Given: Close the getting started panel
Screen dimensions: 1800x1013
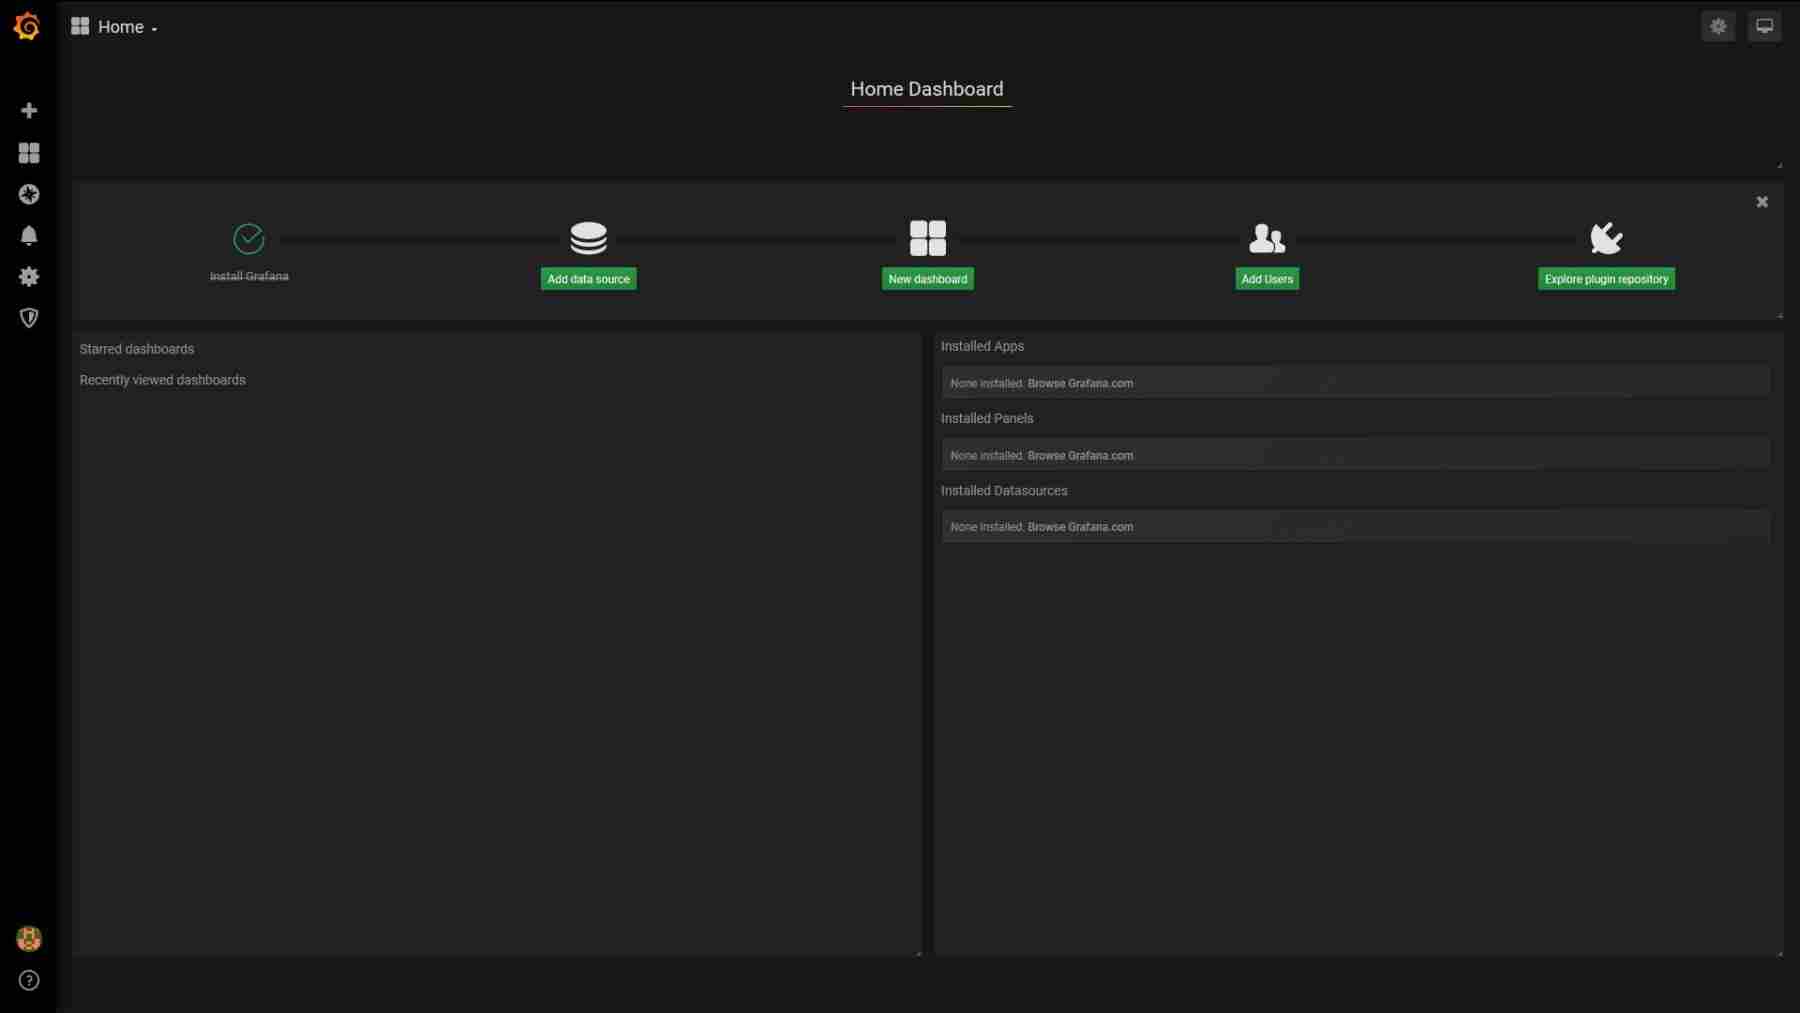Looking at the screenshot, I should click(x=1761, y=202).
